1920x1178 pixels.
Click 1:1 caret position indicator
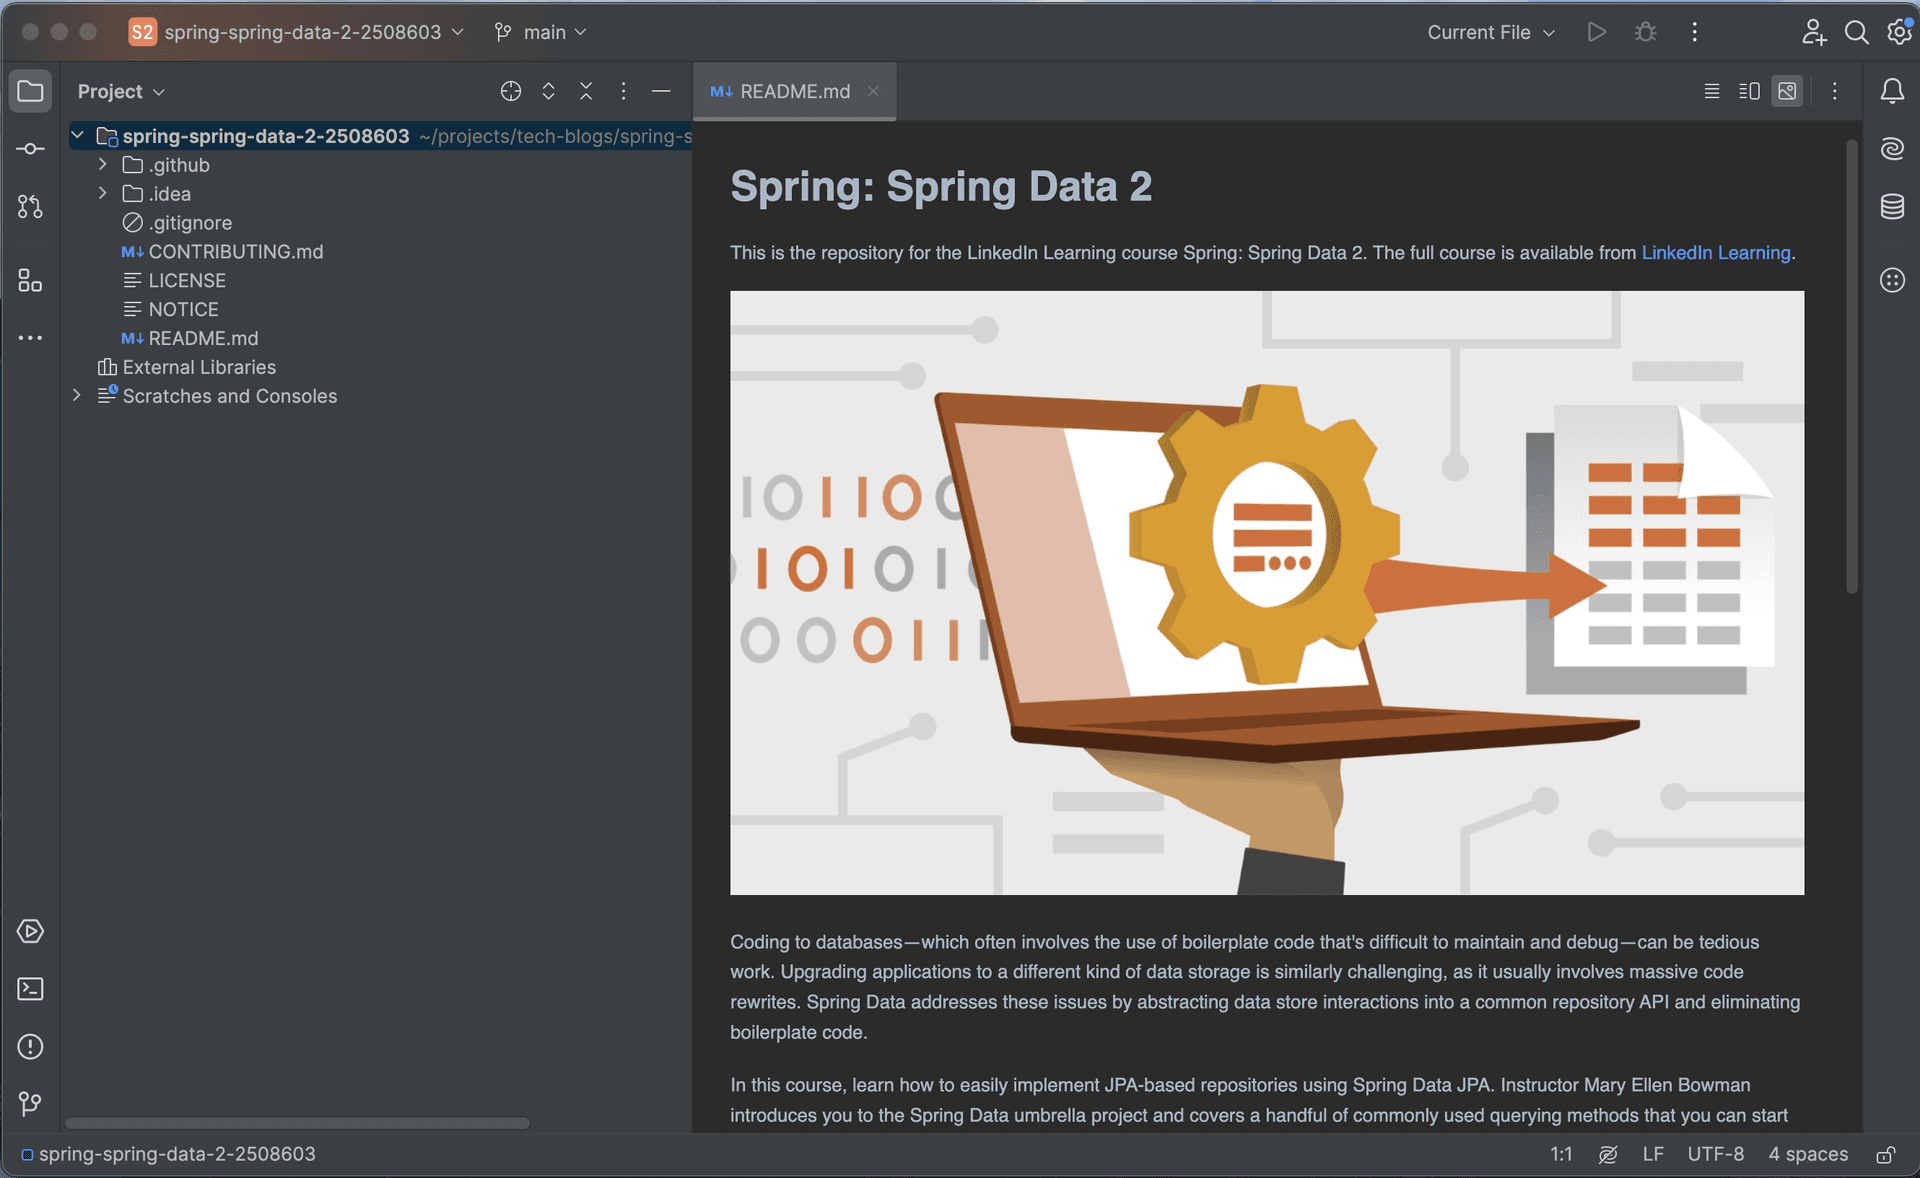[x=1561, y=1155]
